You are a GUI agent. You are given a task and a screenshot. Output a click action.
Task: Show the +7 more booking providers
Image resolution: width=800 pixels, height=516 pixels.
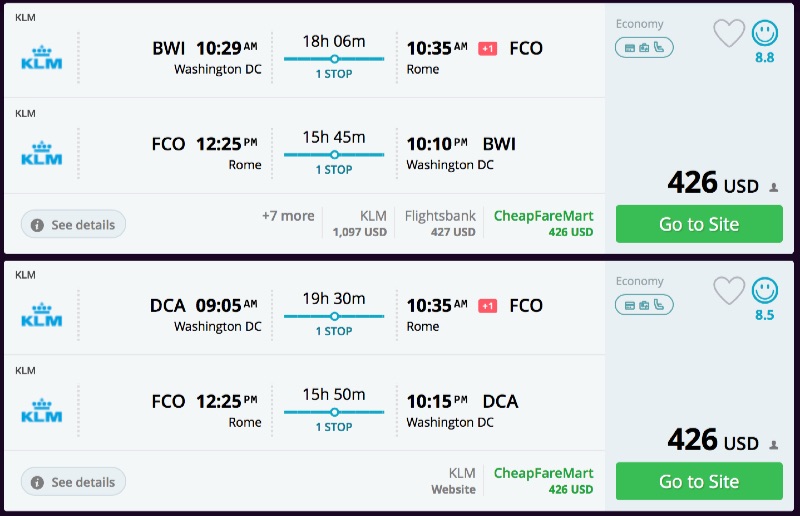pos(288,216)
